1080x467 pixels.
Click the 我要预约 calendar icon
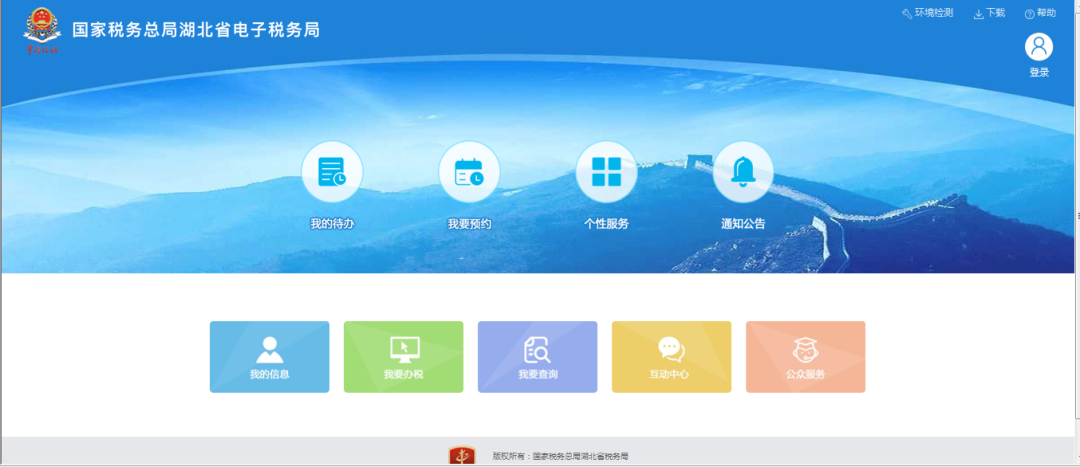(469, 172)
